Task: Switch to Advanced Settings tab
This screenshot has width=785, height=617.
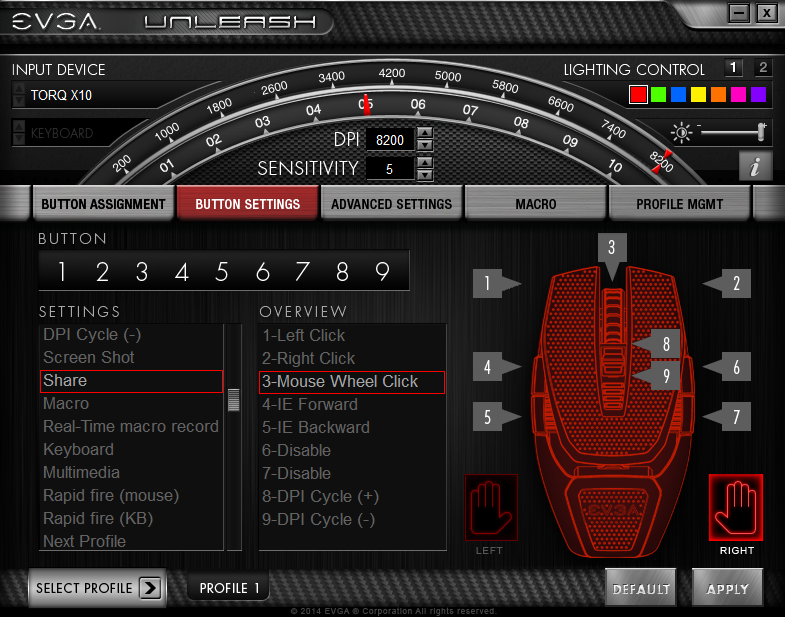Action: (x=391, y=204)
